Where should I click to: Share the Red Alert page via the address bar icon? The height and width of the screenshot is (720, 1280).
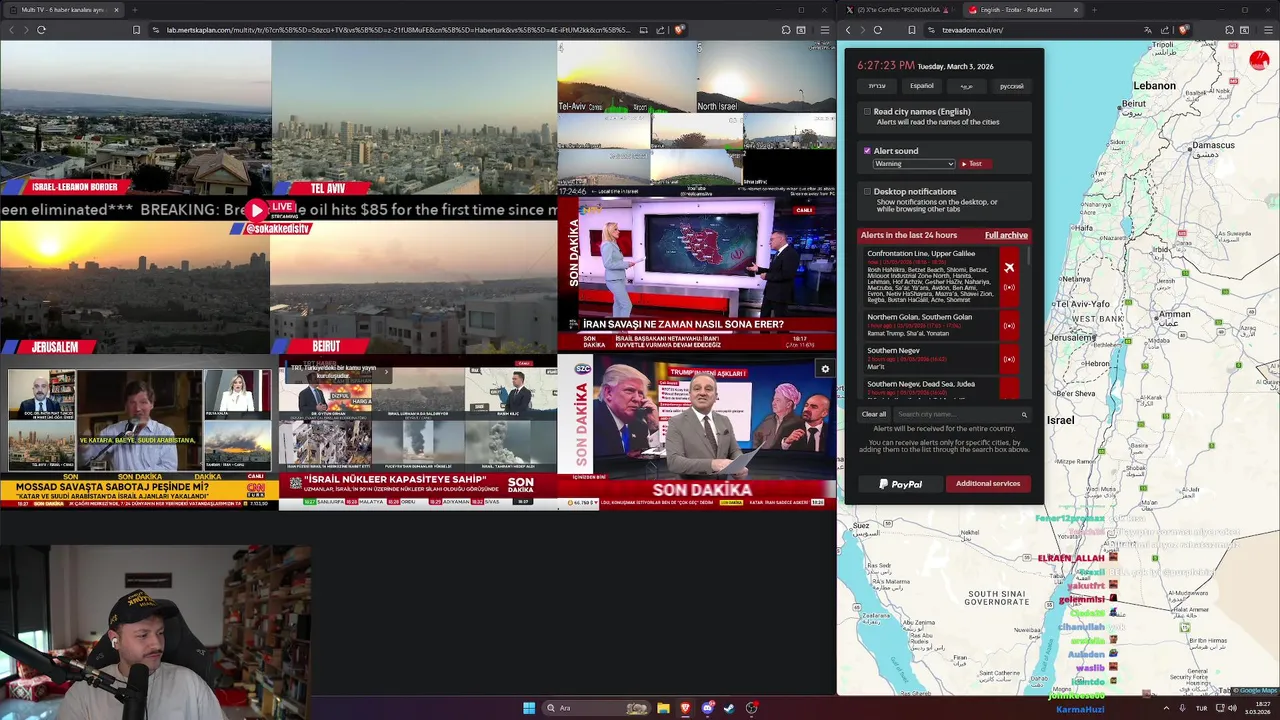tap(1165, 30)
